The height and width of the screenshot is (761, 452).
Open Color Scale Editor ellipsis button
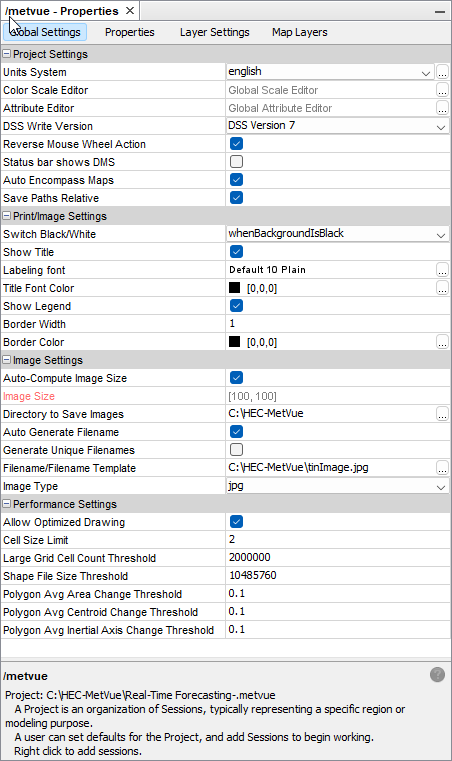(x=442, y=90)
